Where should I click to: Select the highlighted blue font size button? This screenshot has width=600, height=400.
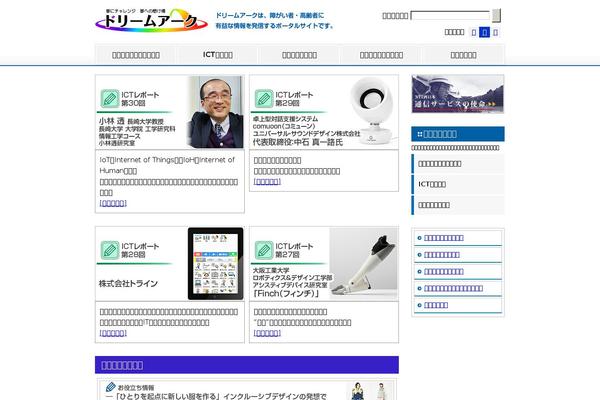(x=484, y=32)
